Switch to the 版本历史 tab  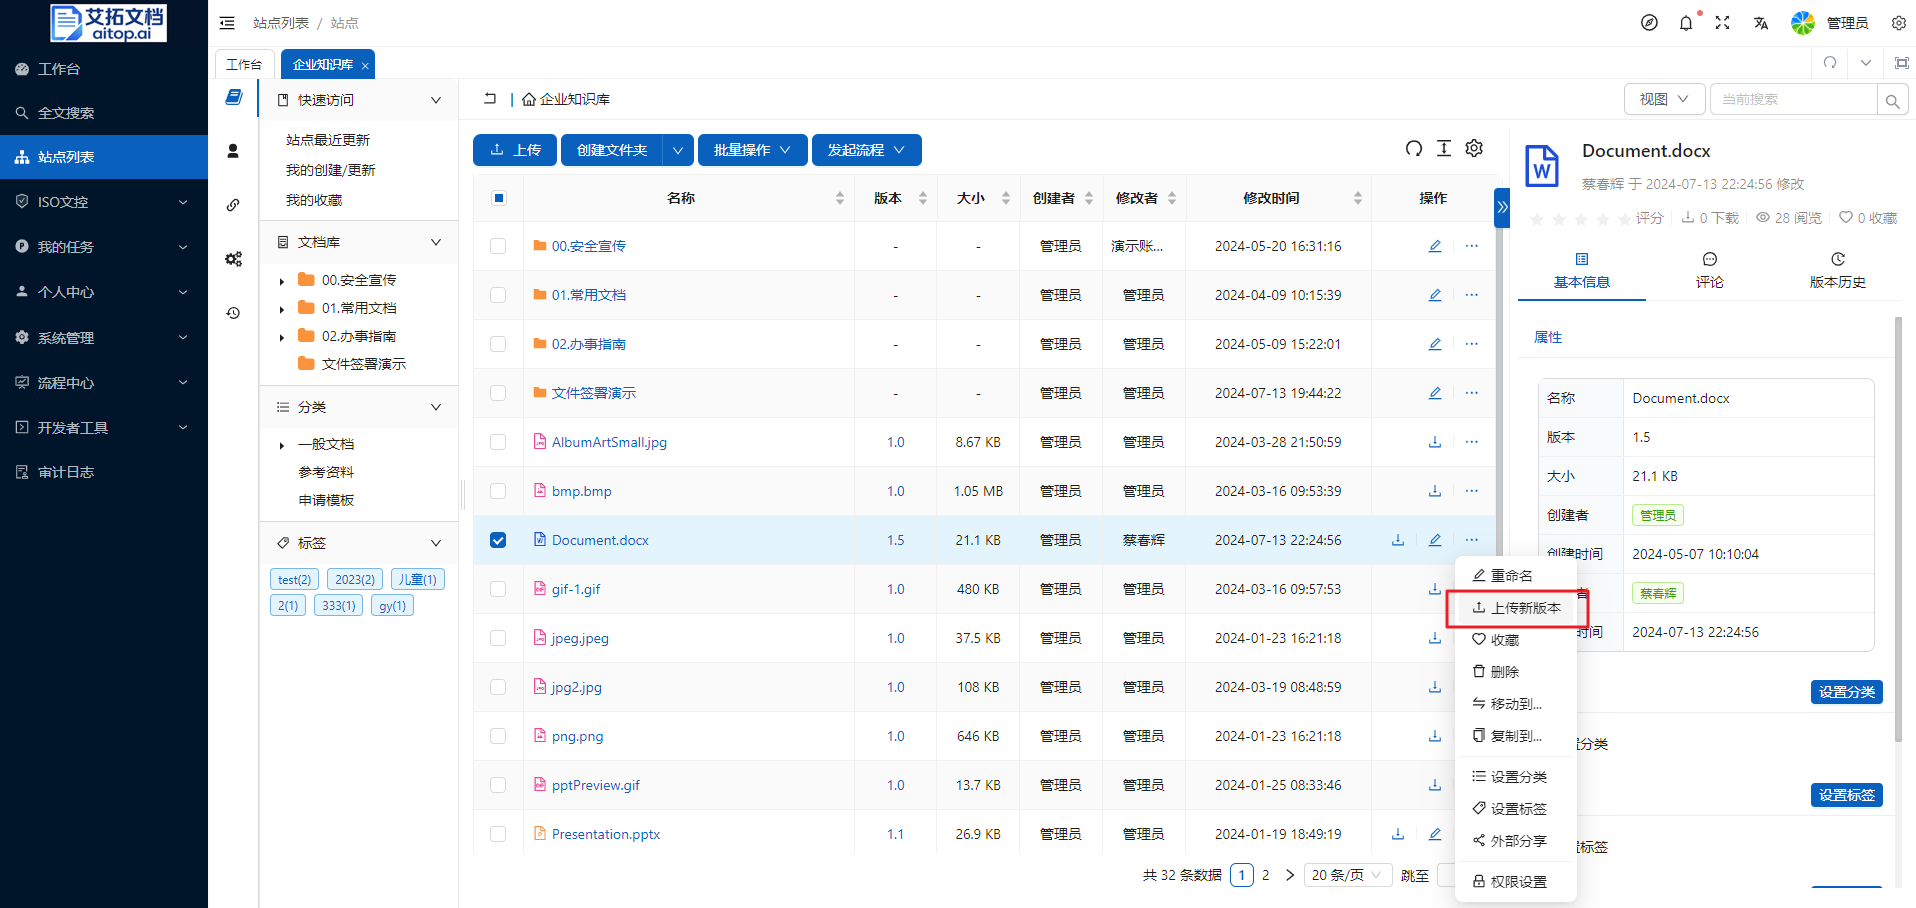click(x=1837, y=270)
